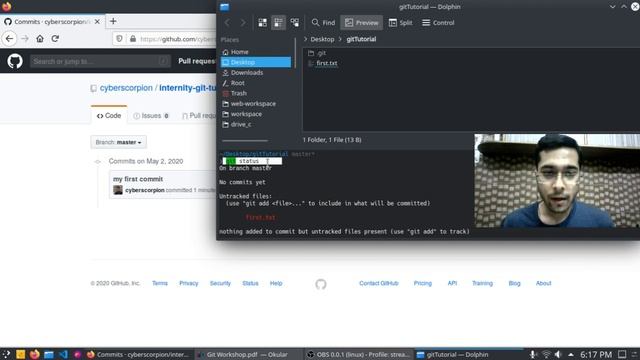
Task: Click API in GitHub footer
Action: coord(452,283)
